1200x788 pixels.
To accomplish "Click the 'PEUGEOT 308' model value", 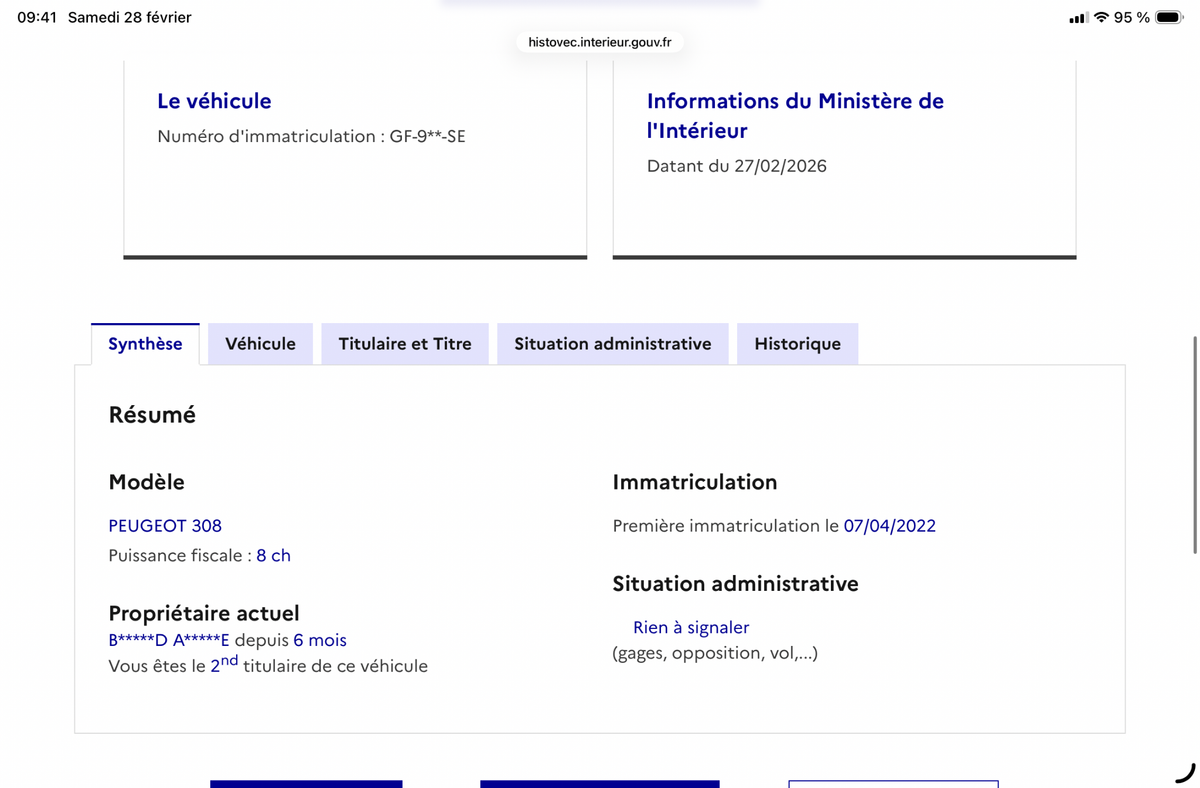I will 165,526.
